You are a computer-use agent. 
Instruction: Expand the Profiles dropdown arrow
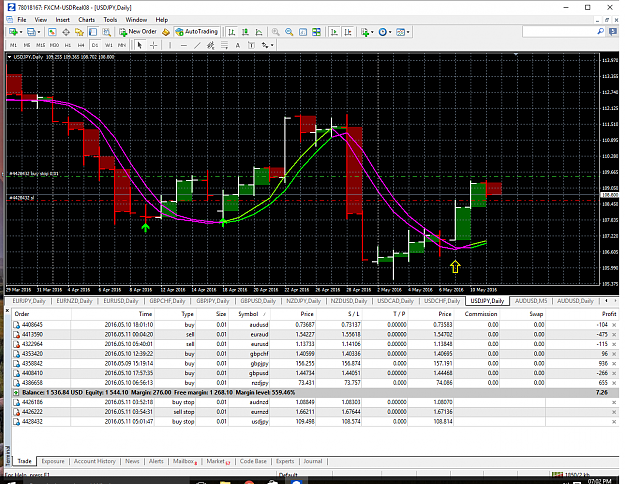coord(39,32)
